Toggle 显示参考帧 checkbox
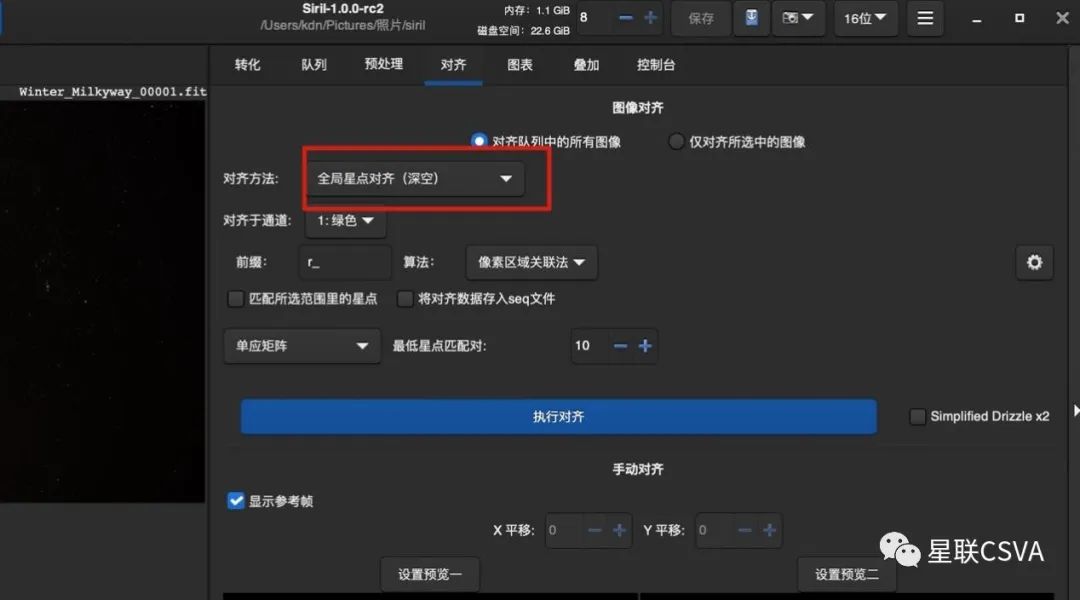The height and width of the screenshot is (600, 1080). (236, 501)
